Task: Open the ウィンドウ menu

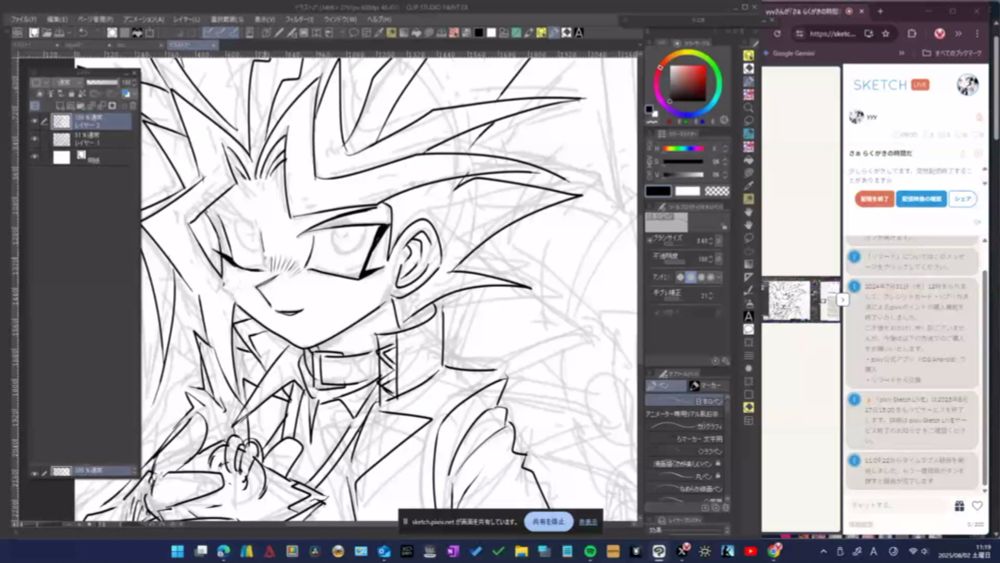Action: (x=339, y=20)
